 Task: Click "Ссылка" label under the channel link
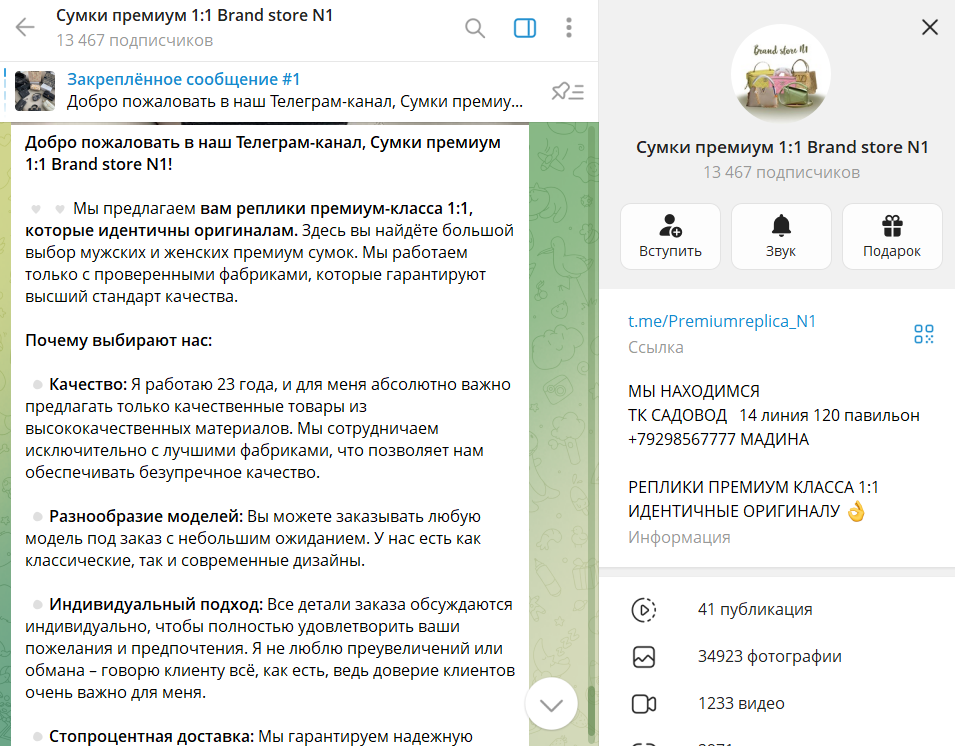656,347
